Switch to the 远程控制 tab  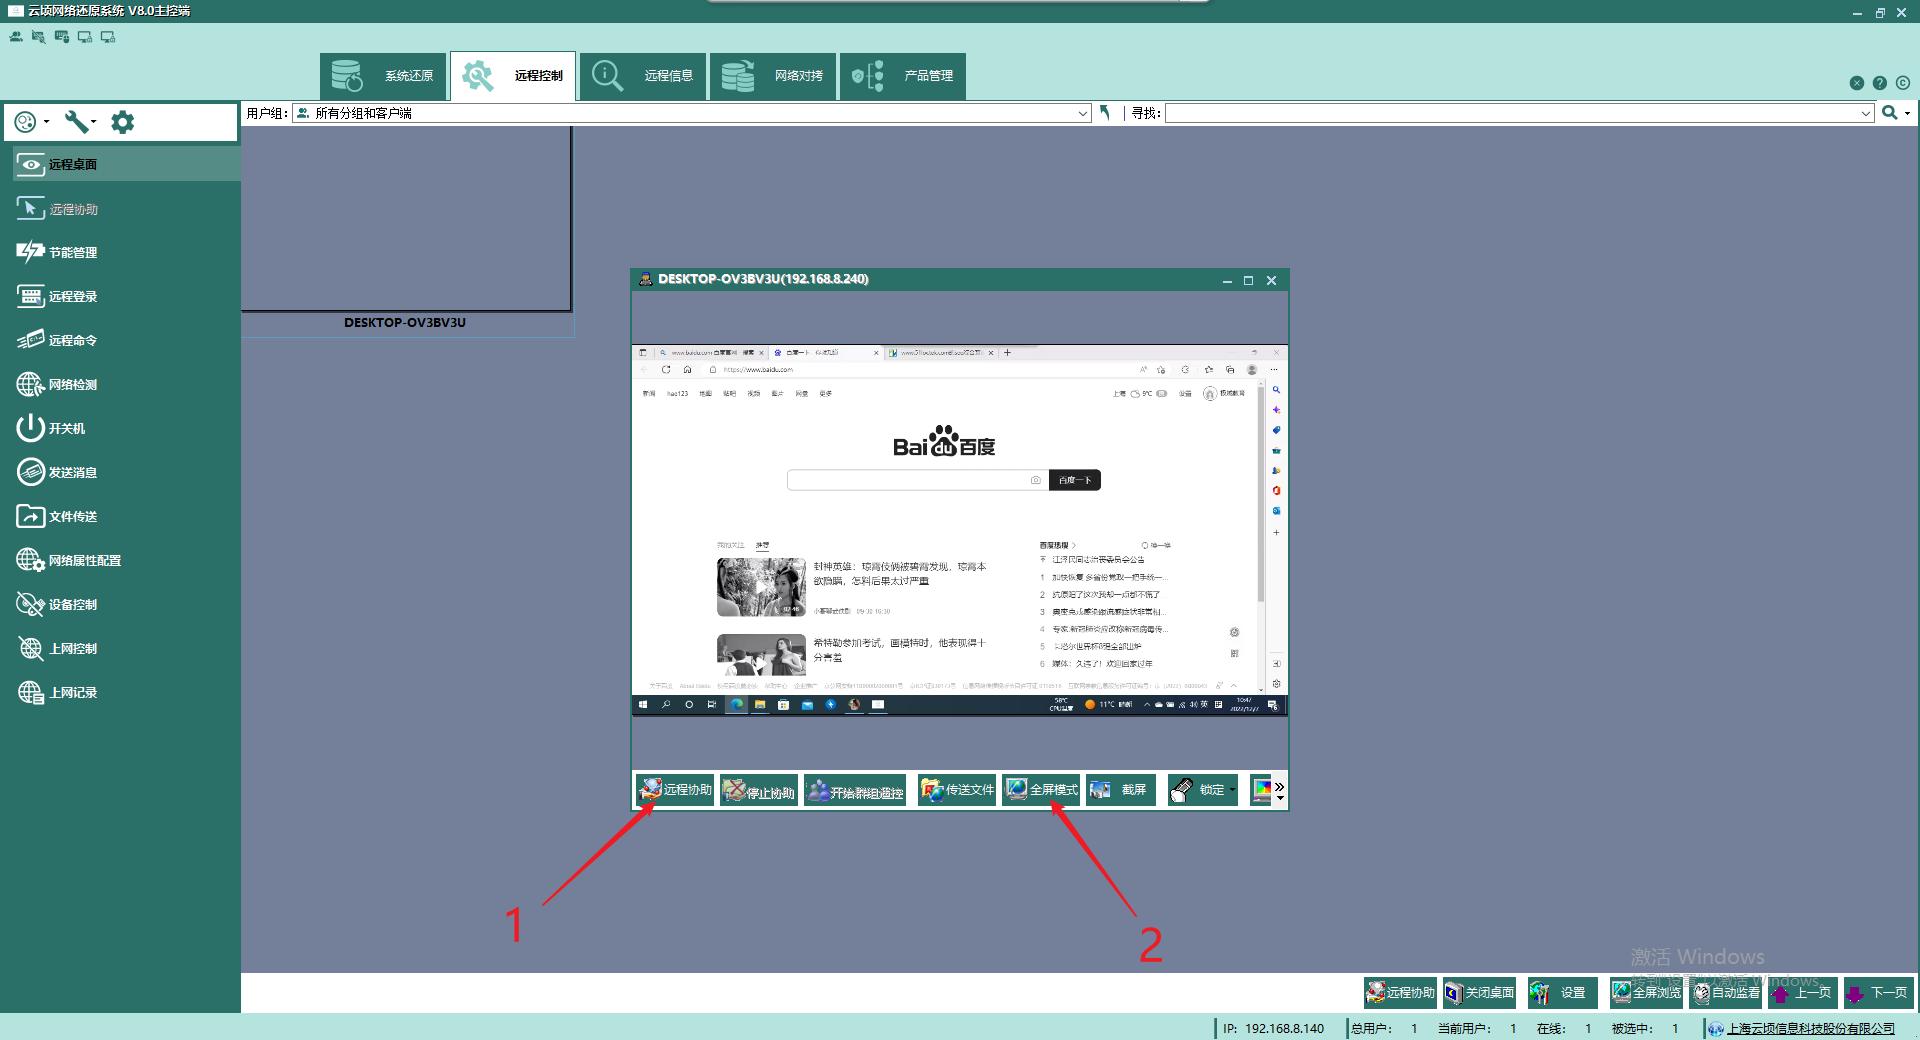513,76
